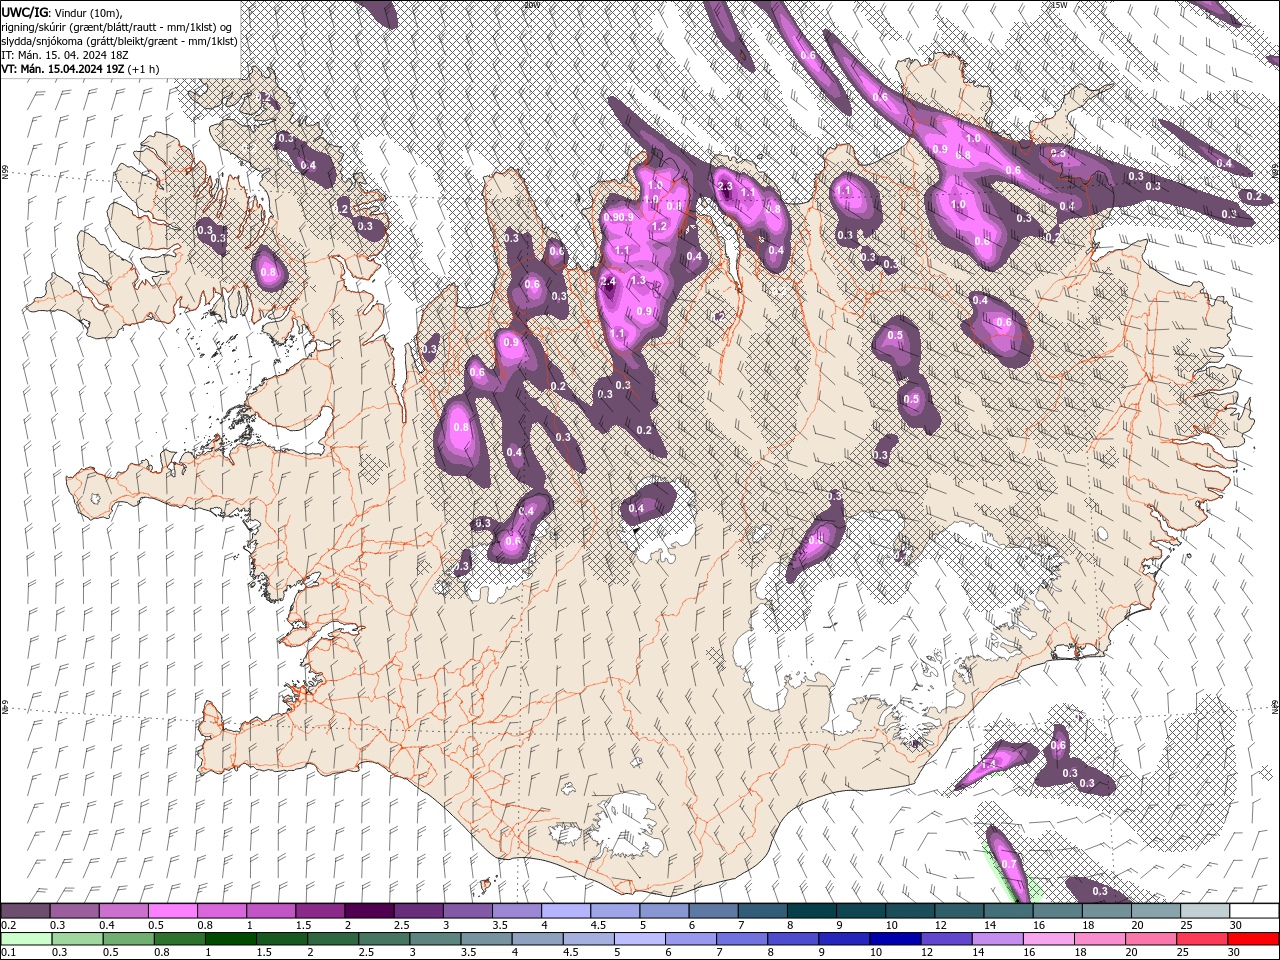Click the 'slydda/snjókoma' legend description line
The height and width of the screenshot is (960, 1280).
[119, 41]
